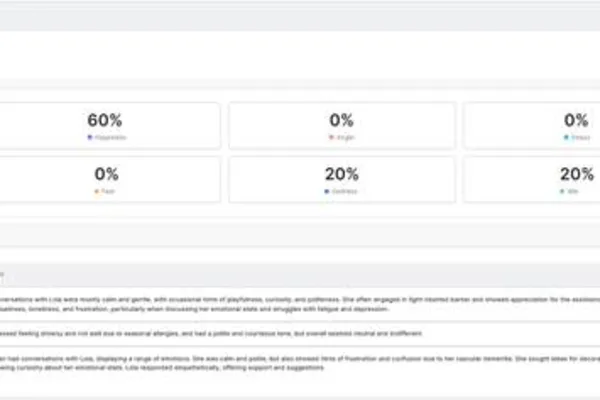Click the green legend dot under right 20%

(x=562, y=191)
